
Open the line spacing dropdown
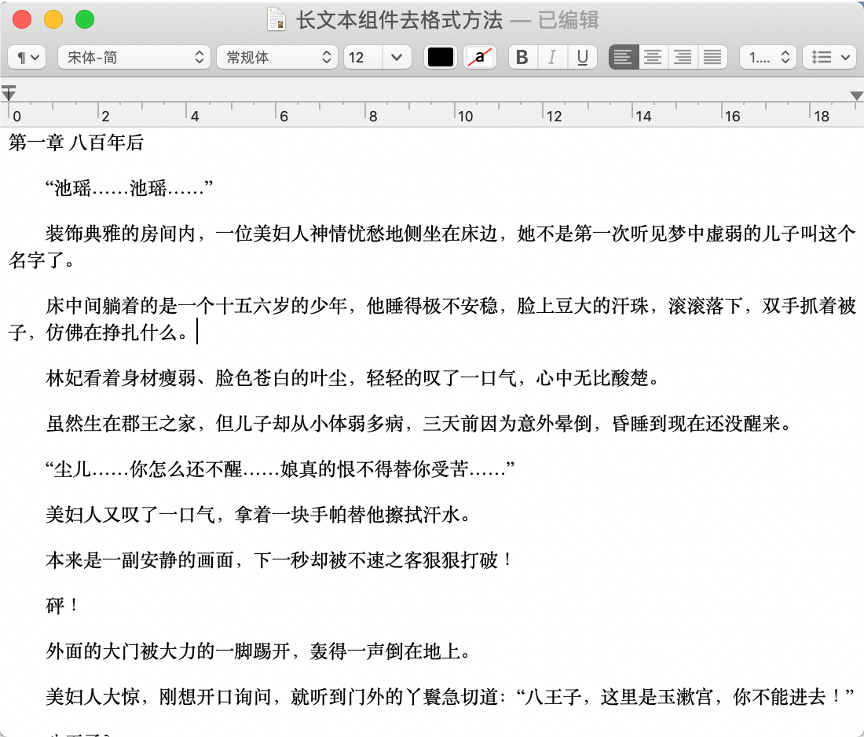pos(768,57)
